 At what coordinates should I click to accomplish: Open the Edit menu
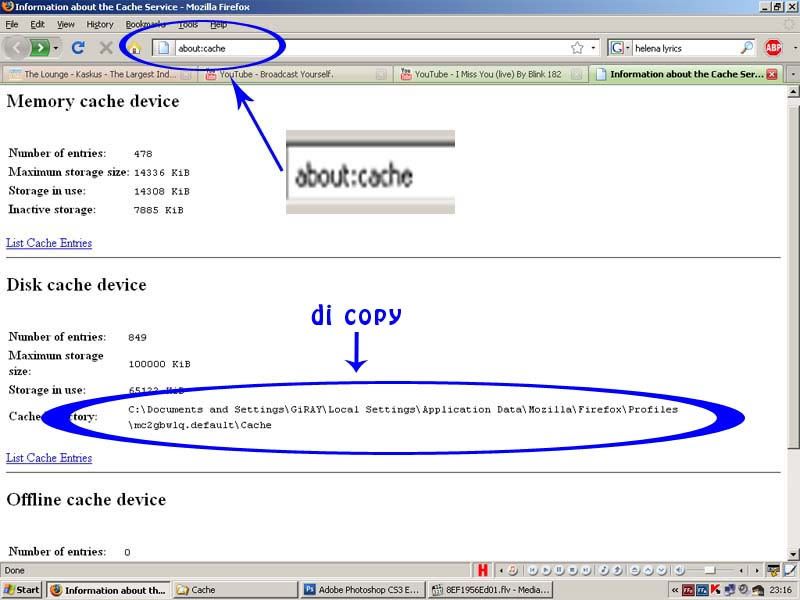click(x=37, y=24)
